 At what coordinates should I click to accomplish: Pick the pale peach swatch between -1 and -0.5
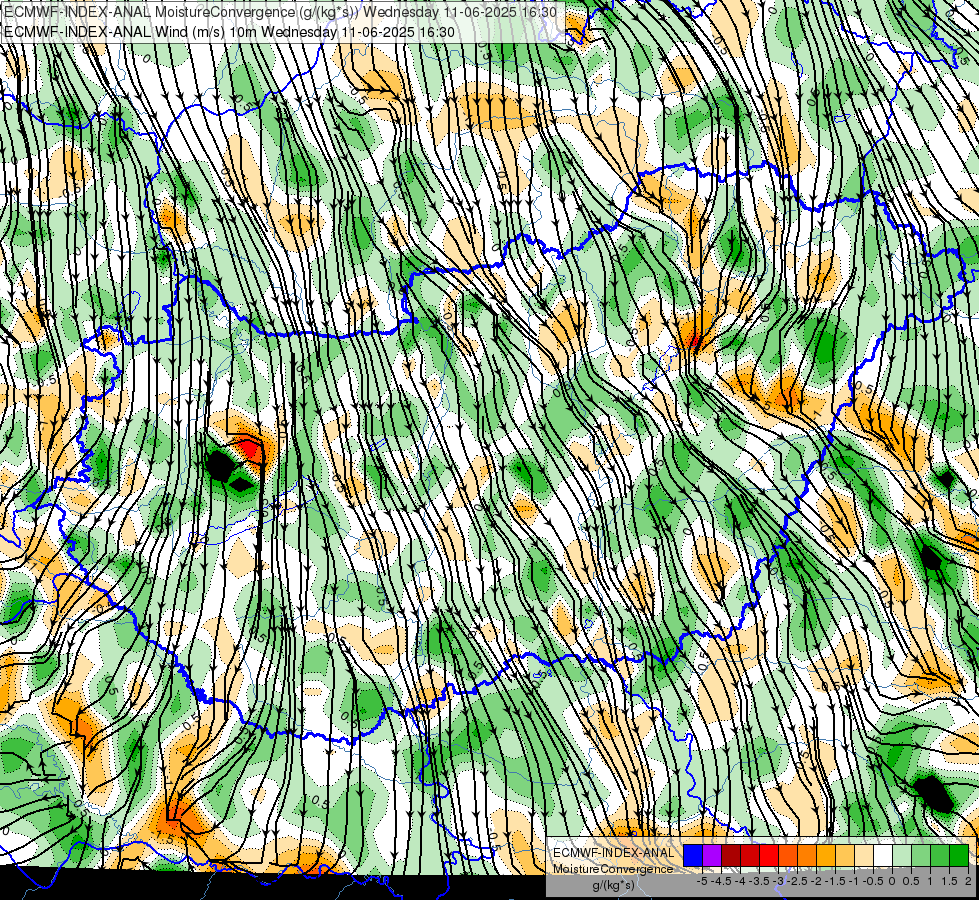(864, 855)
